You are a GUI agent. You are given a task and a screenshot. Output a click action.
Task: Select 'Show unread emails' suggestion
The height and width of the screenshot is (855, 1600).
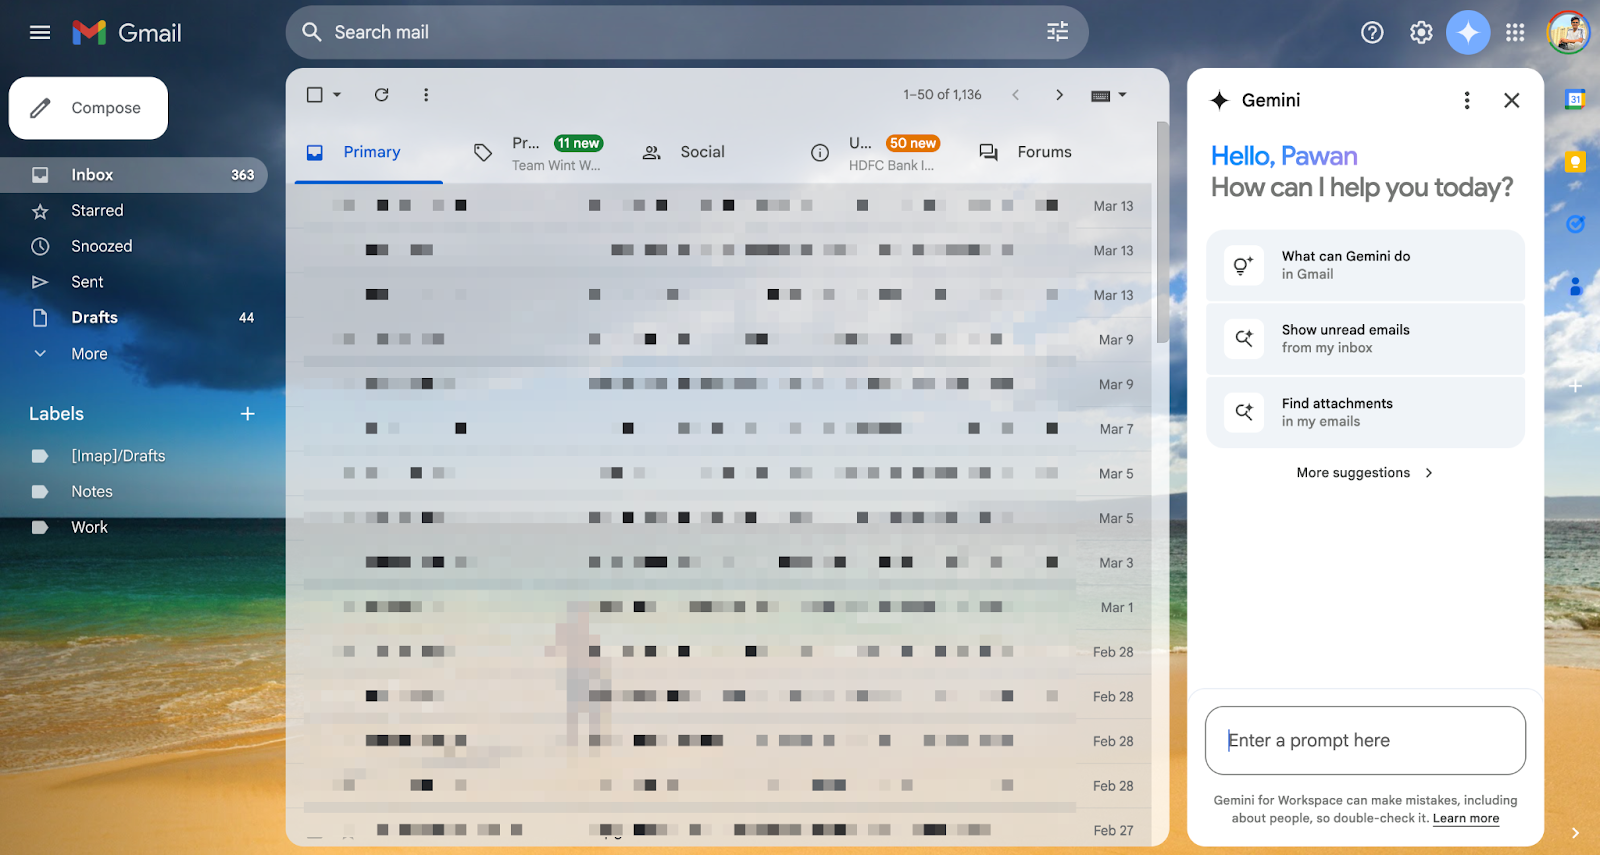point(1365,339)
